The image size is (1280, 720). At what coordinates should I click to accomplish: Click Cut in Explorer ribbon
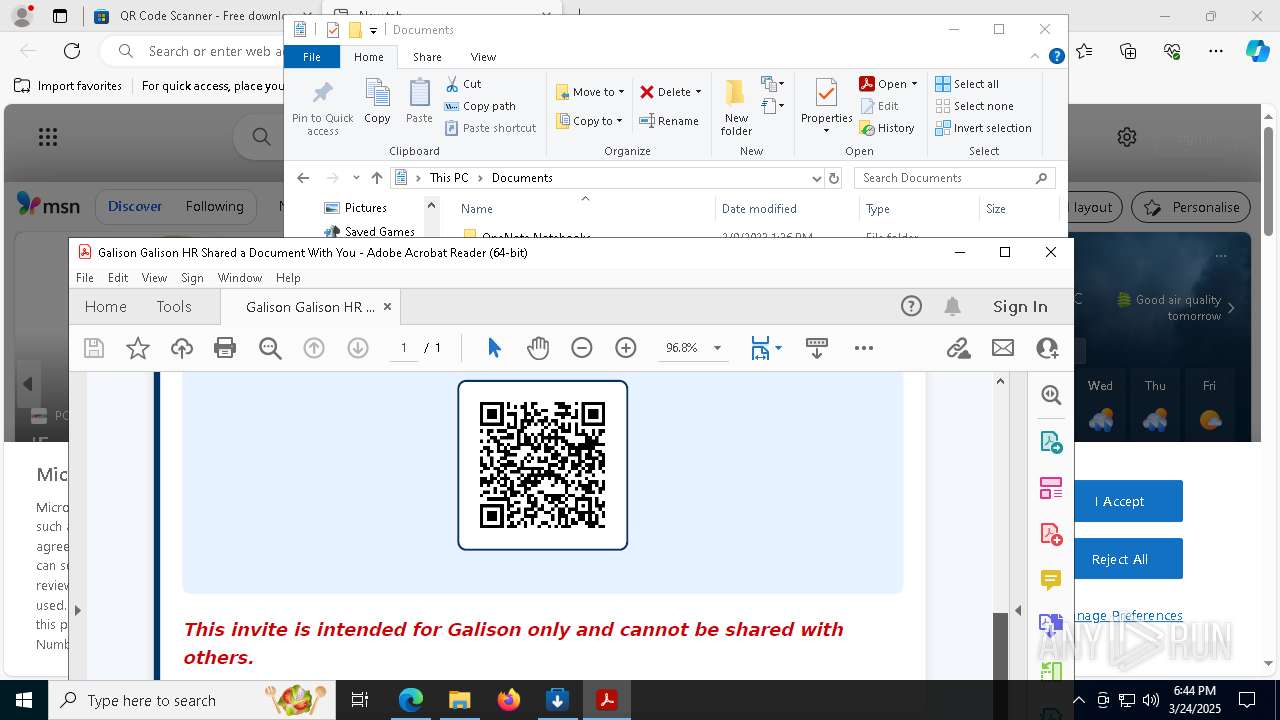(463, 84)
